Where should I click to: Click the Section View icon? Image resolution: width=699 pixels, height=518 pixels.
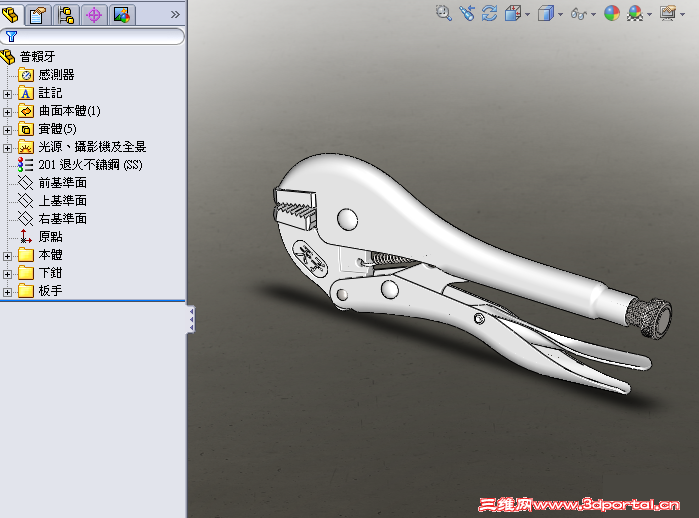(513, 13)
